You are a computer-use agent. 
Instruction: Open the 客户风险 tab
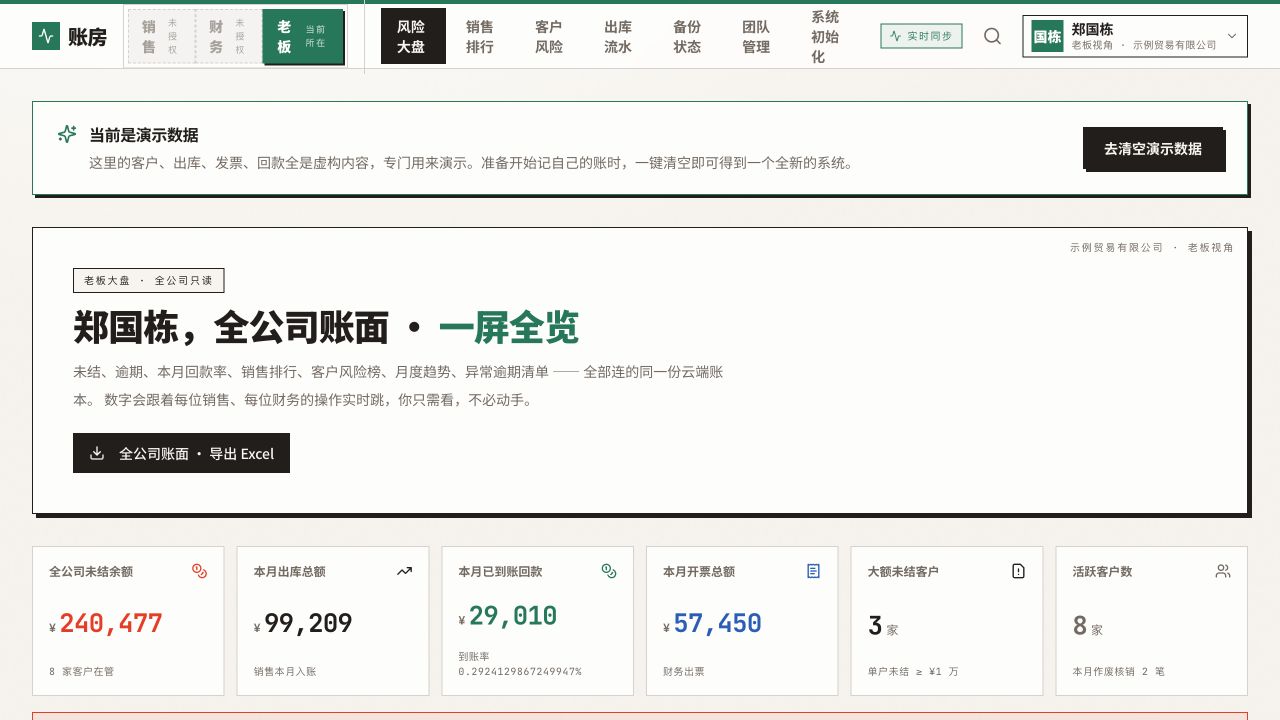550,37
